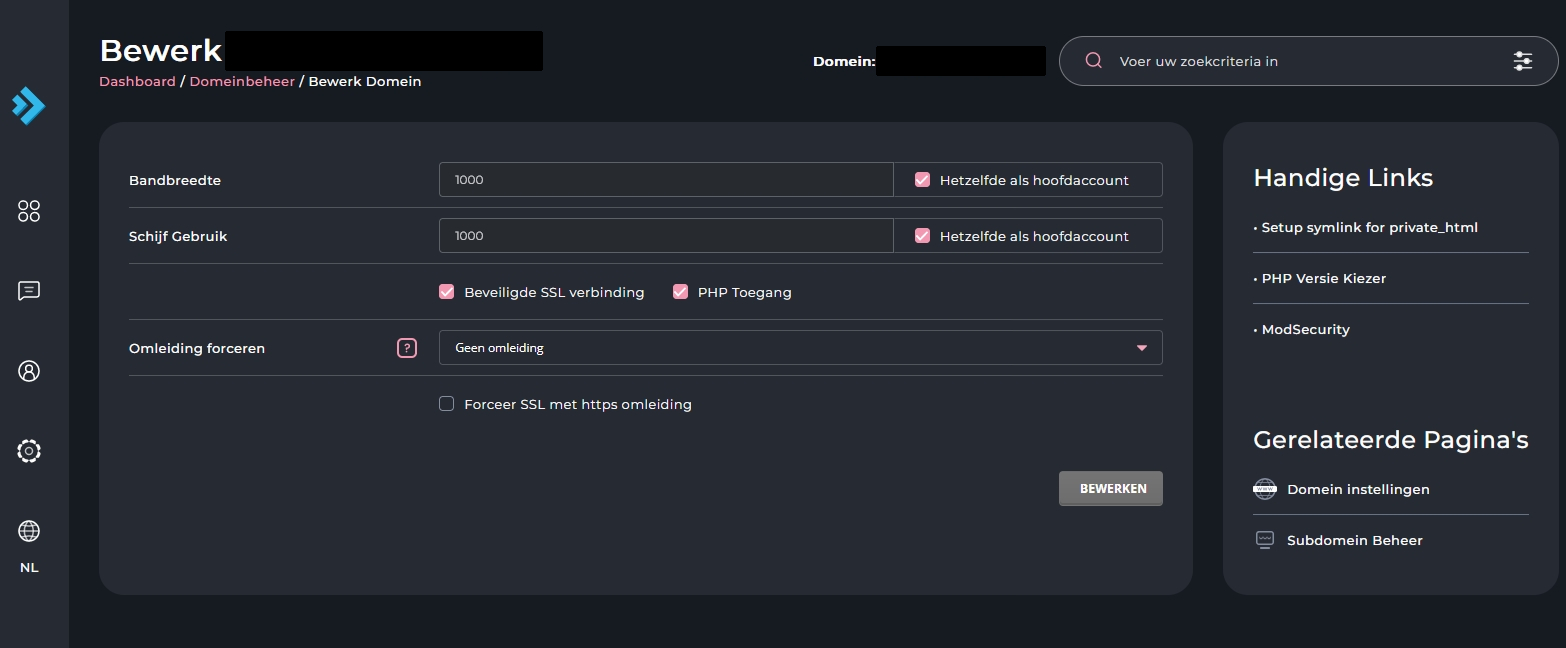Click the globe language icon in sidebar
1566x648 pixels.
29,531
